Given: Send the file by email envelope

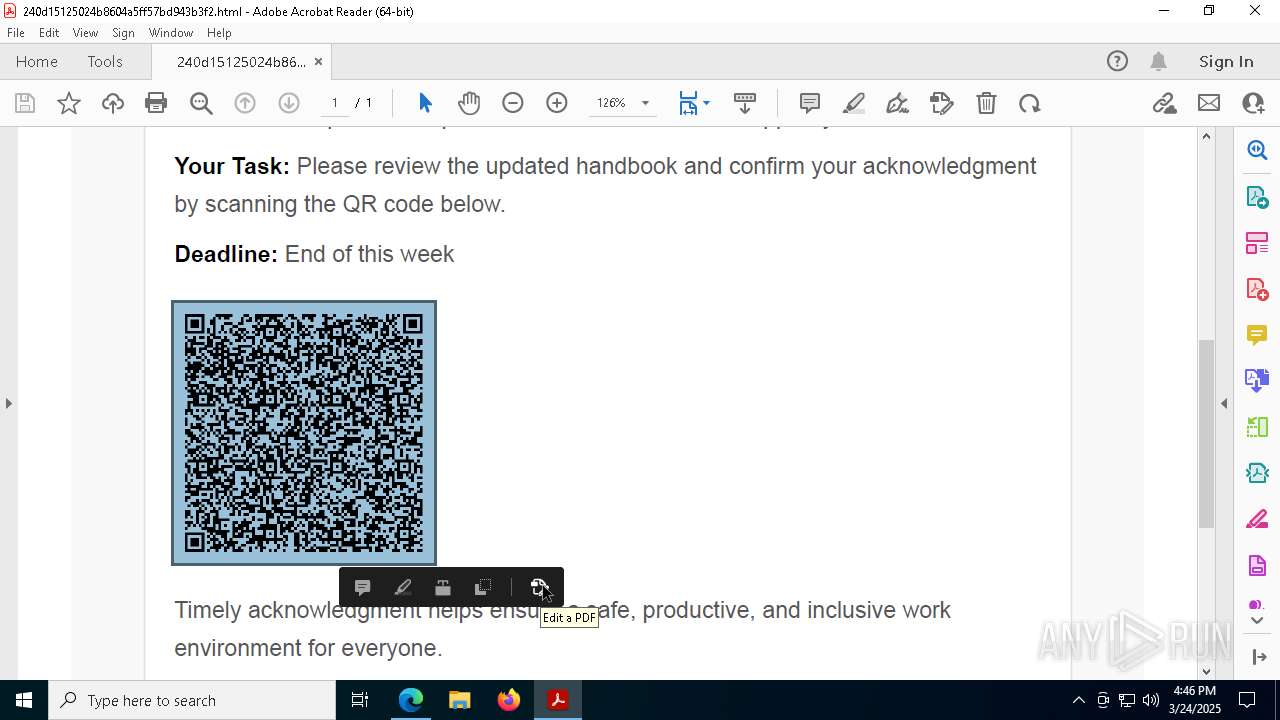Looking at the screenshot, I should [1209, 103].
